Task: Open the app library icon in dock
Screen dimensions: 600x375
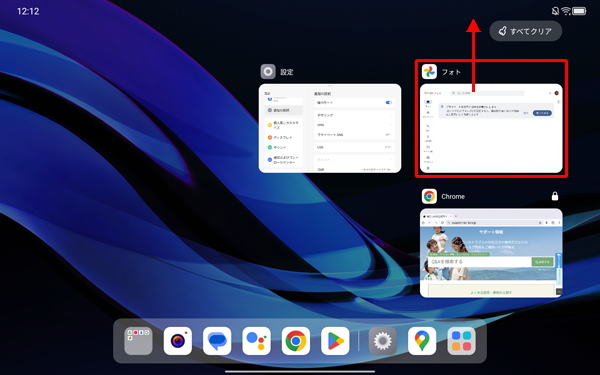Action: click(x=461, y=341)
